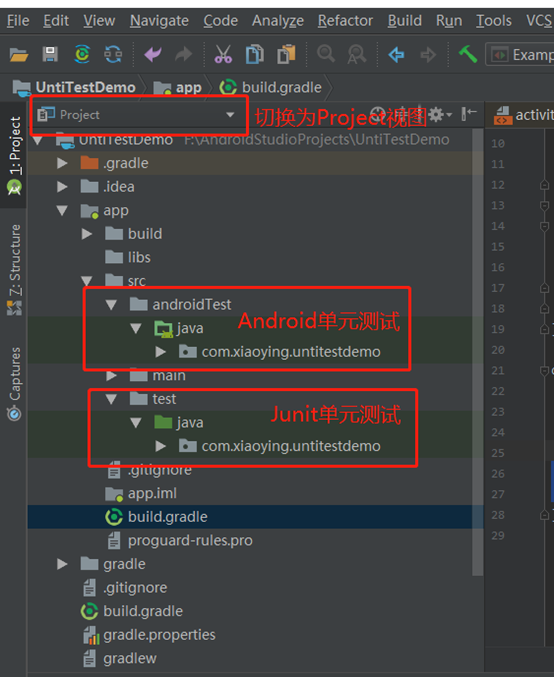Click the Cut scissors icon
Screen dimensions: 554x677
pyautogui.click(x=223, y=54)
